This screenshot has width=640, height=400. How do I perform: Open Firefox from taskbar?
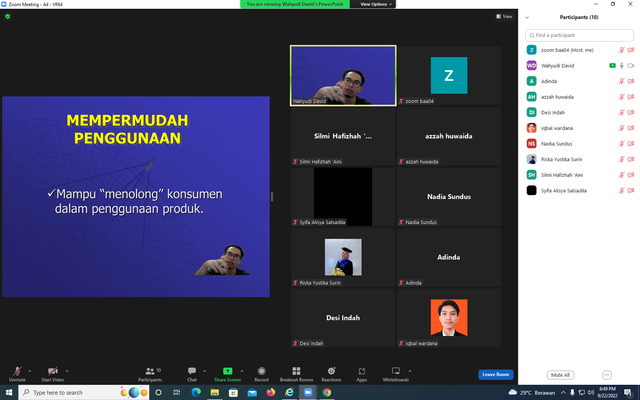point(271,392)
